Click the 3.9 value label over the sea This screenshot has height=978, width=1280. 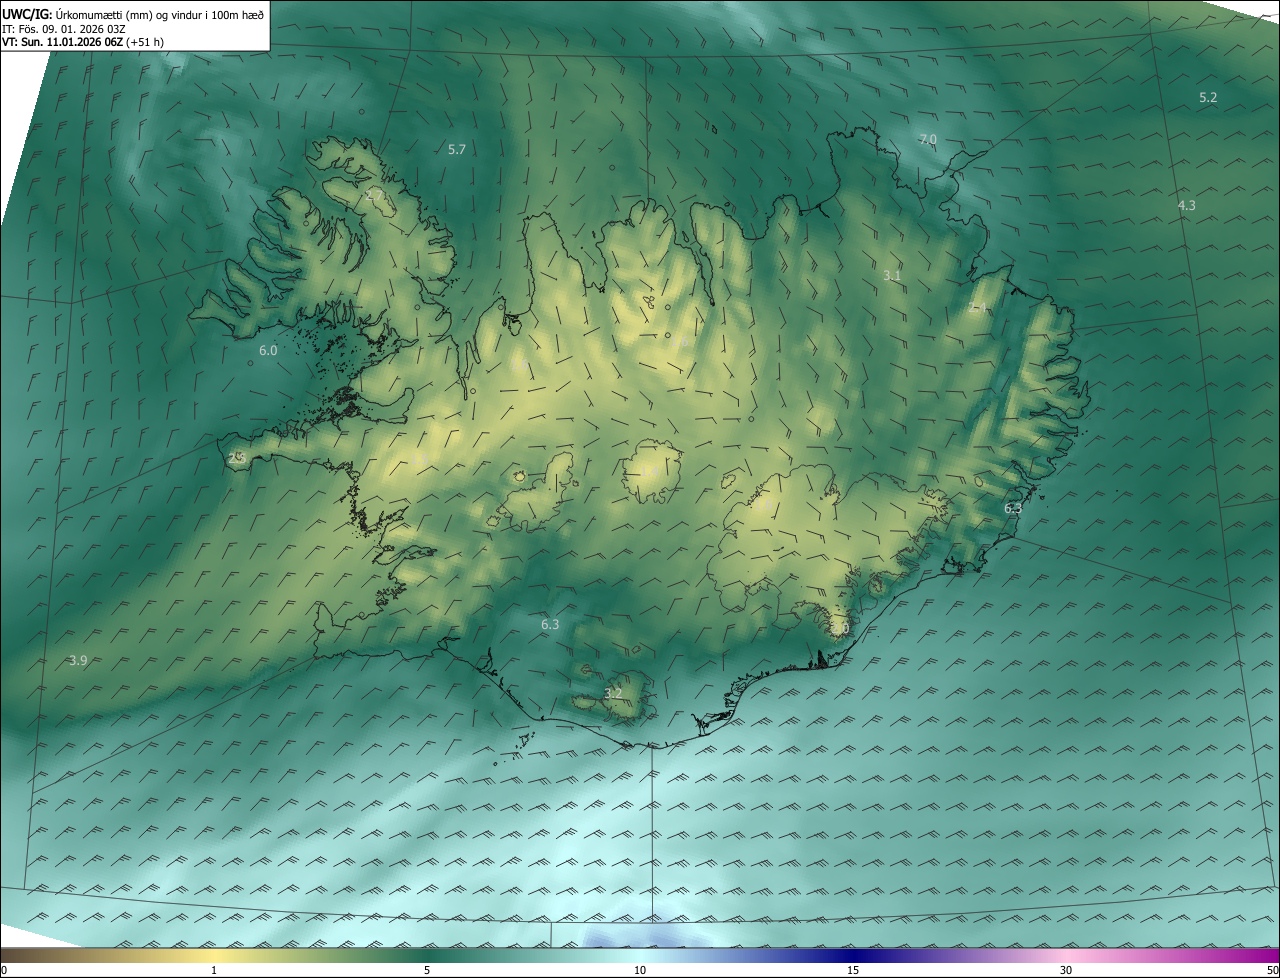78,660
